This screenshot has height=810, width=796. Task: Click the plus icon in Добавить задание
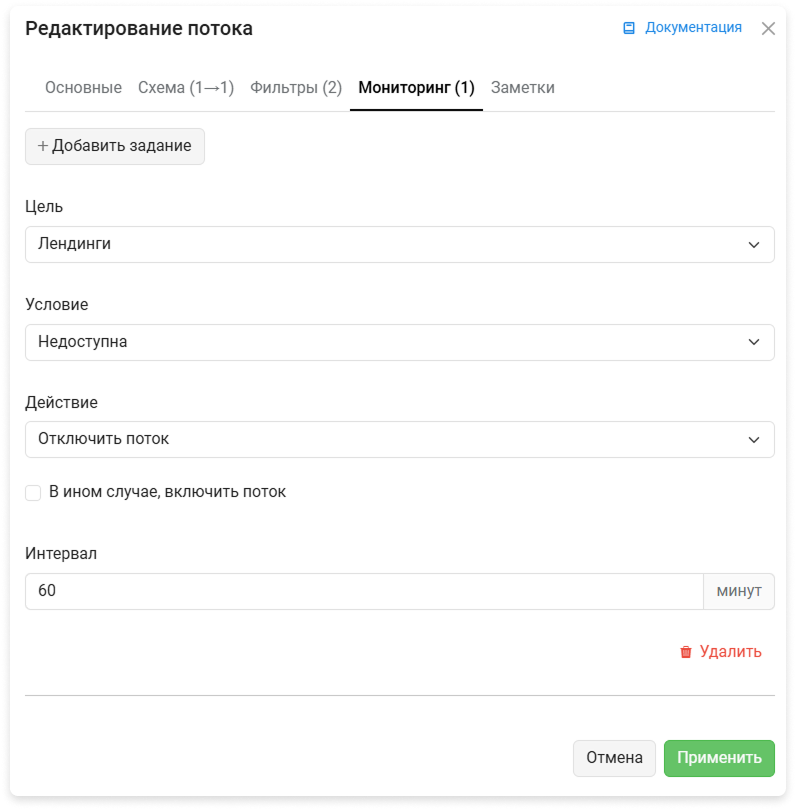point(43,146)
